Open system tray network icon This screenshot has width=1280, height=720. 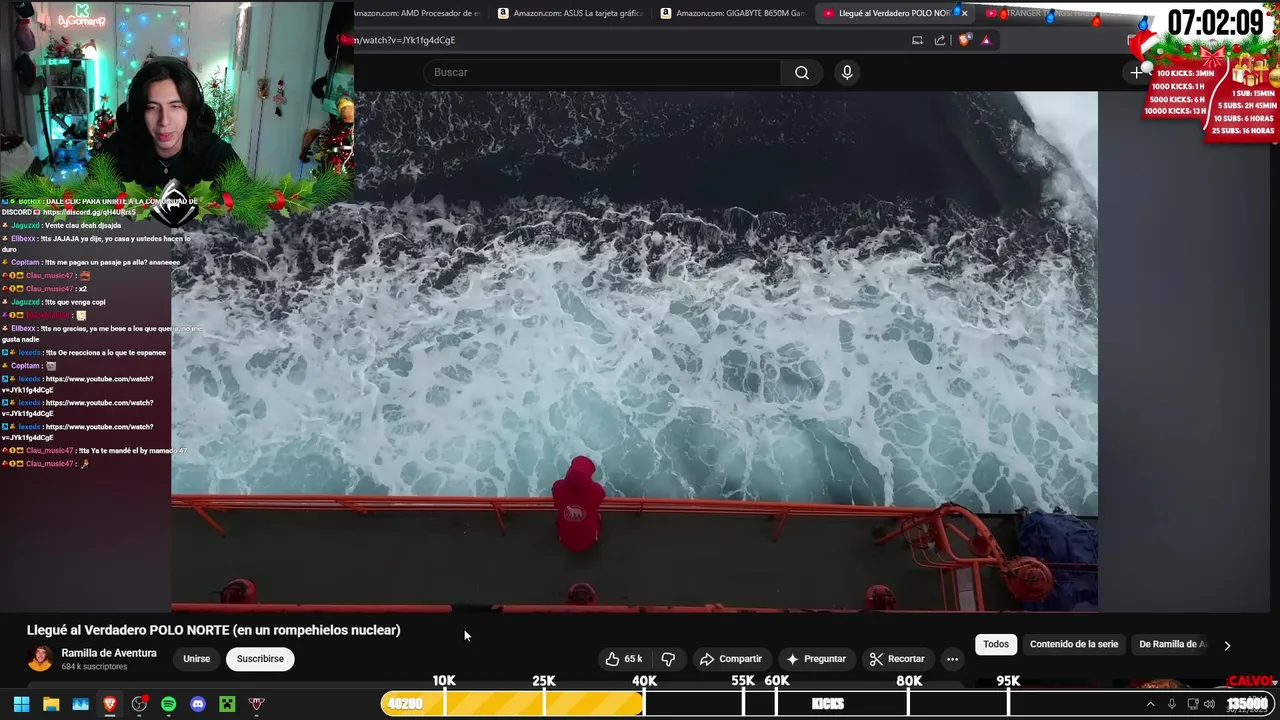pyautogui.click(x=1193, y=704)
